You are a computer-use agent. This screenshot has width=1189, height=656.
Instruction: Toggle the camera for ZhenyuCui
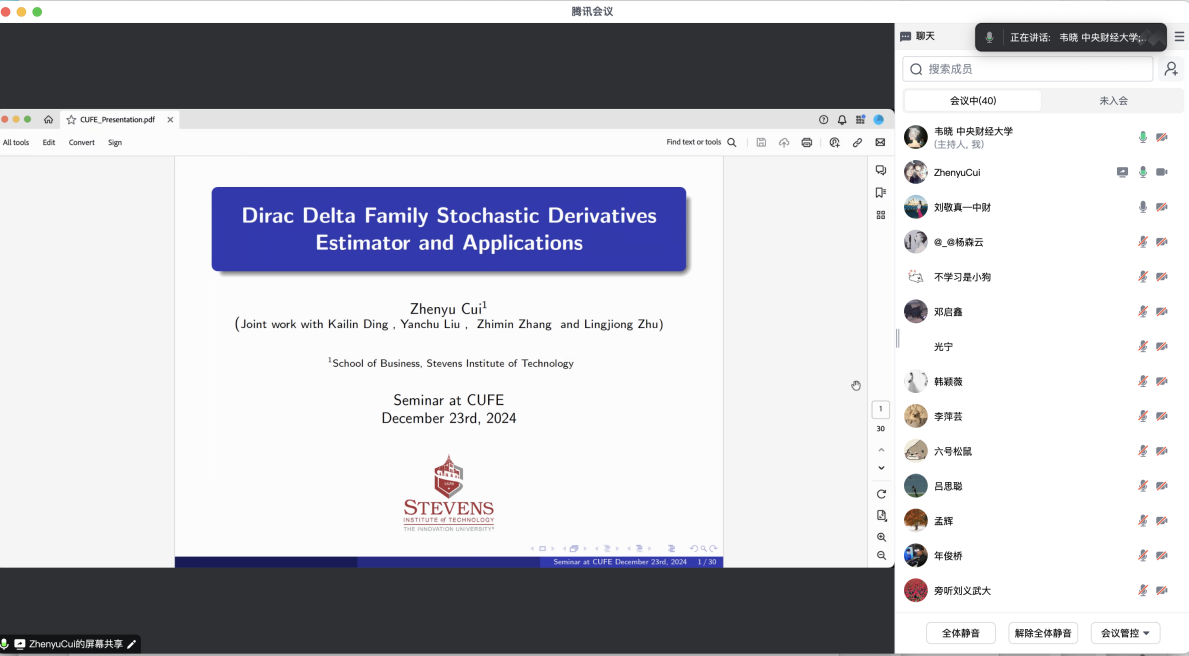point(1162,172)
